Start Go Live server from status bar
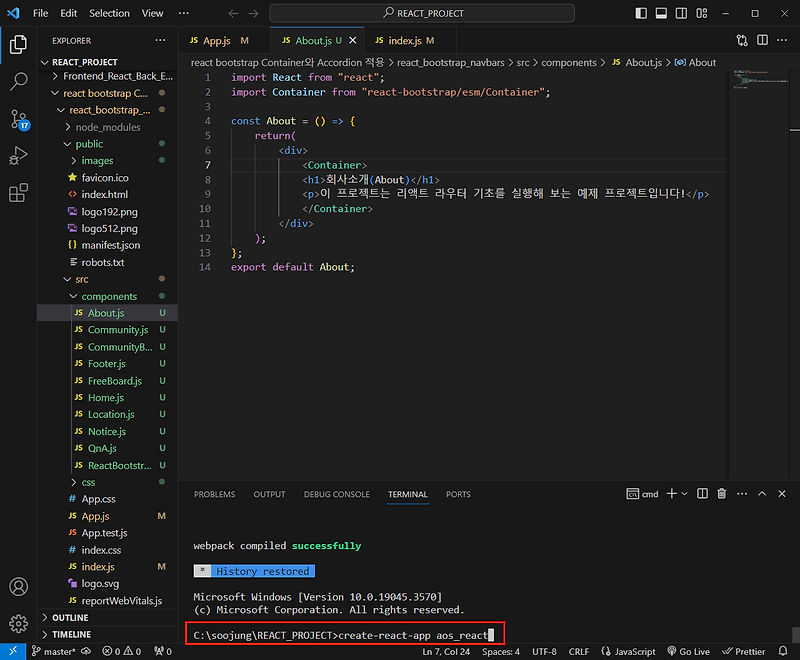The width and height of the screenshot is (800, 660). 688,651
